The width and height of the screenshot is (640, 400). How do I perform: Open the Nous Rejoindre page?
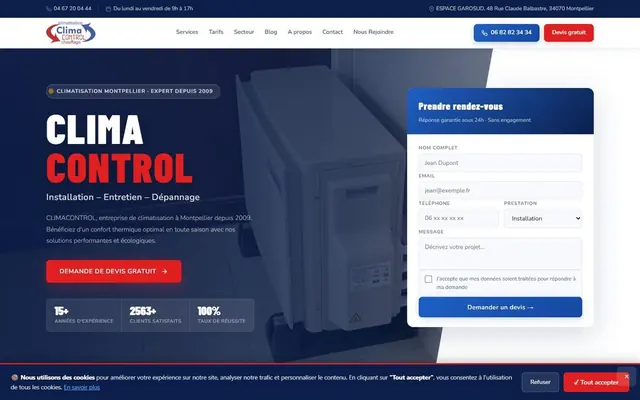tap(373, 32)
